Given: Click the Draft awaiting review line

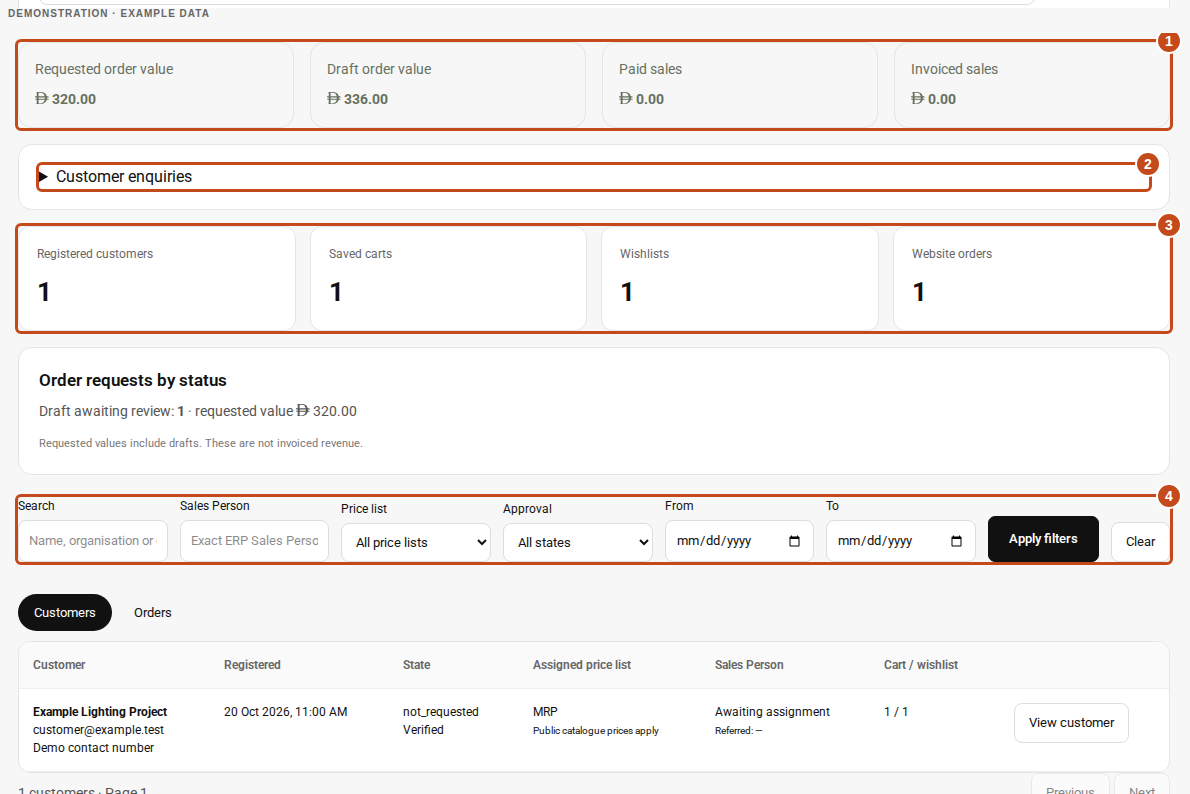Looking at the screenshot, I should 197,411.
